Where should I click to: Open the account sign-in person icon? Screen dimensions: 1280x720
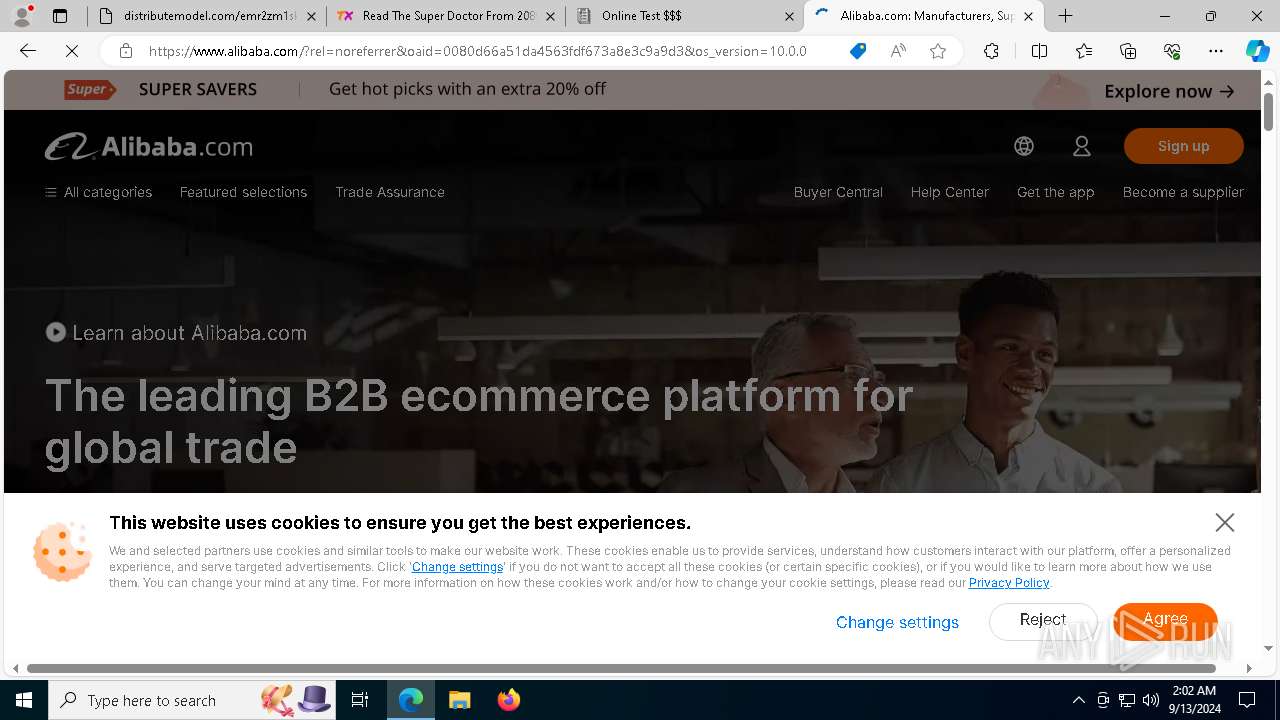point(1082,146)
